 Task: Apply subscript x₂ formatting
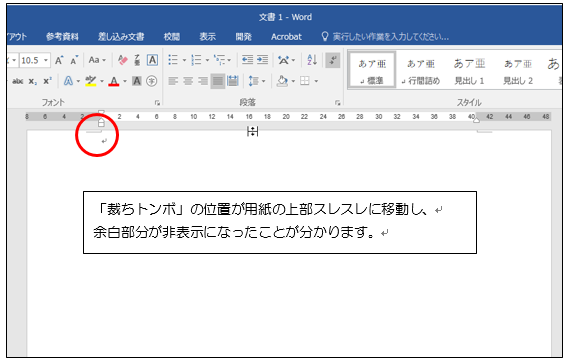point(33,81)
